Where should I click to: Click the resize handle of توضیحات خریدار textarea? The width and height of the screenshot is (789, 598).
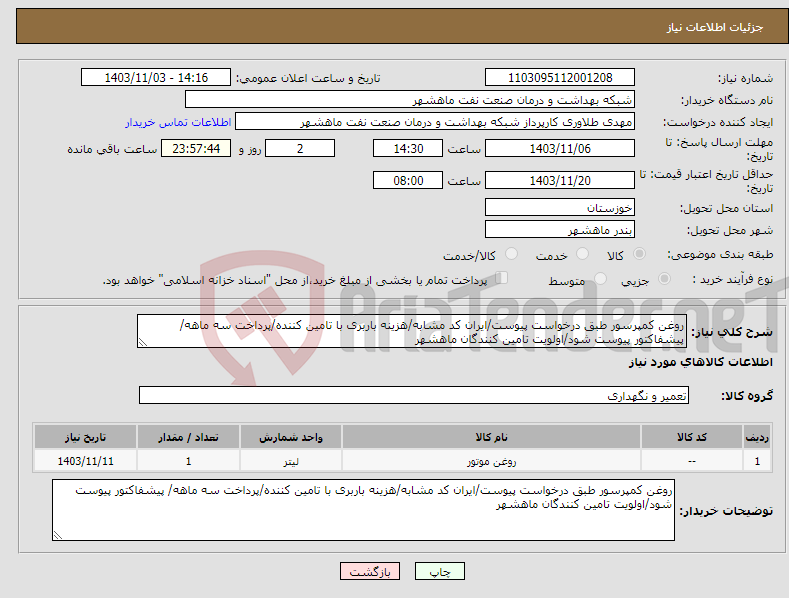coord(58,535)
